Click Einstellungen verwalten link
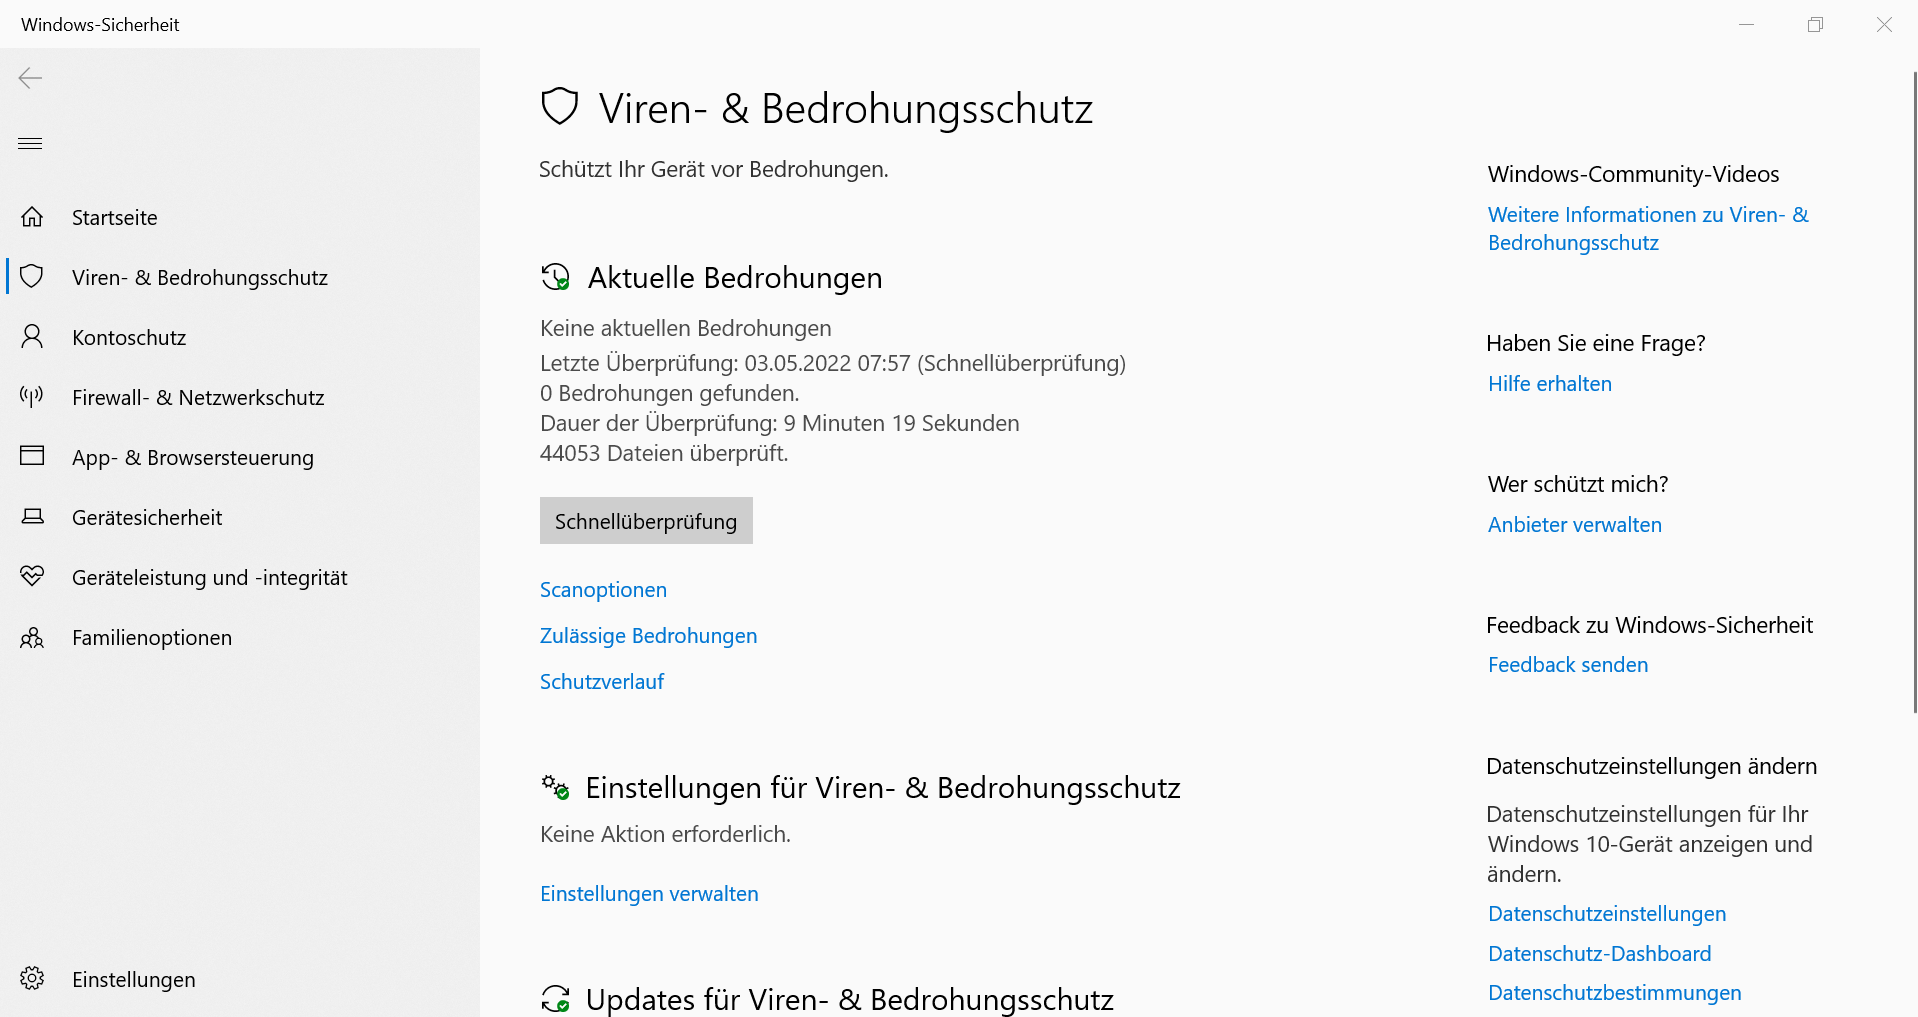The height and width of the screenshot is (1017, 1918). coord(649,894)
